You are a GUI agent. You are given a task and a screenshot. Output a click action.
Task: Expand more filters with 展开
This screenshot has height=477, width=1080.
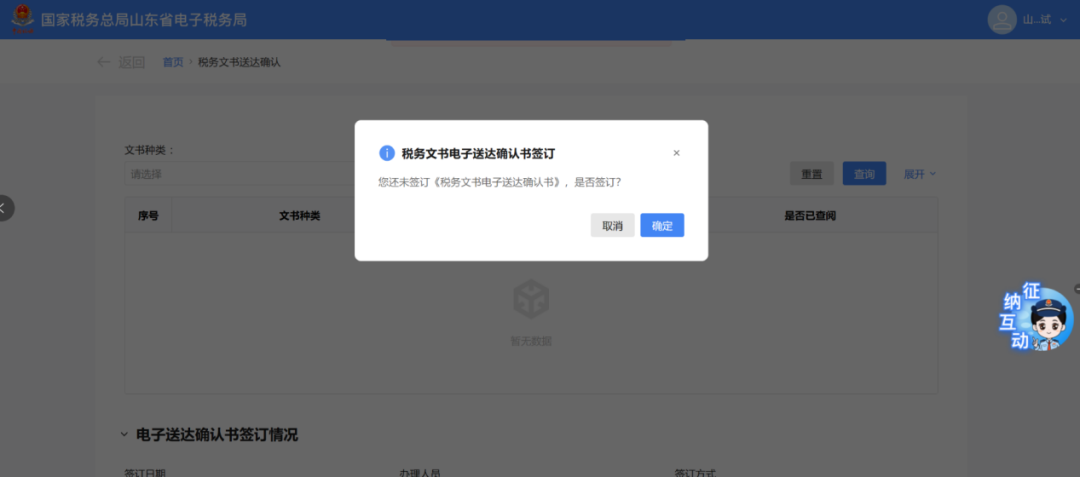[x=920, y=174]
